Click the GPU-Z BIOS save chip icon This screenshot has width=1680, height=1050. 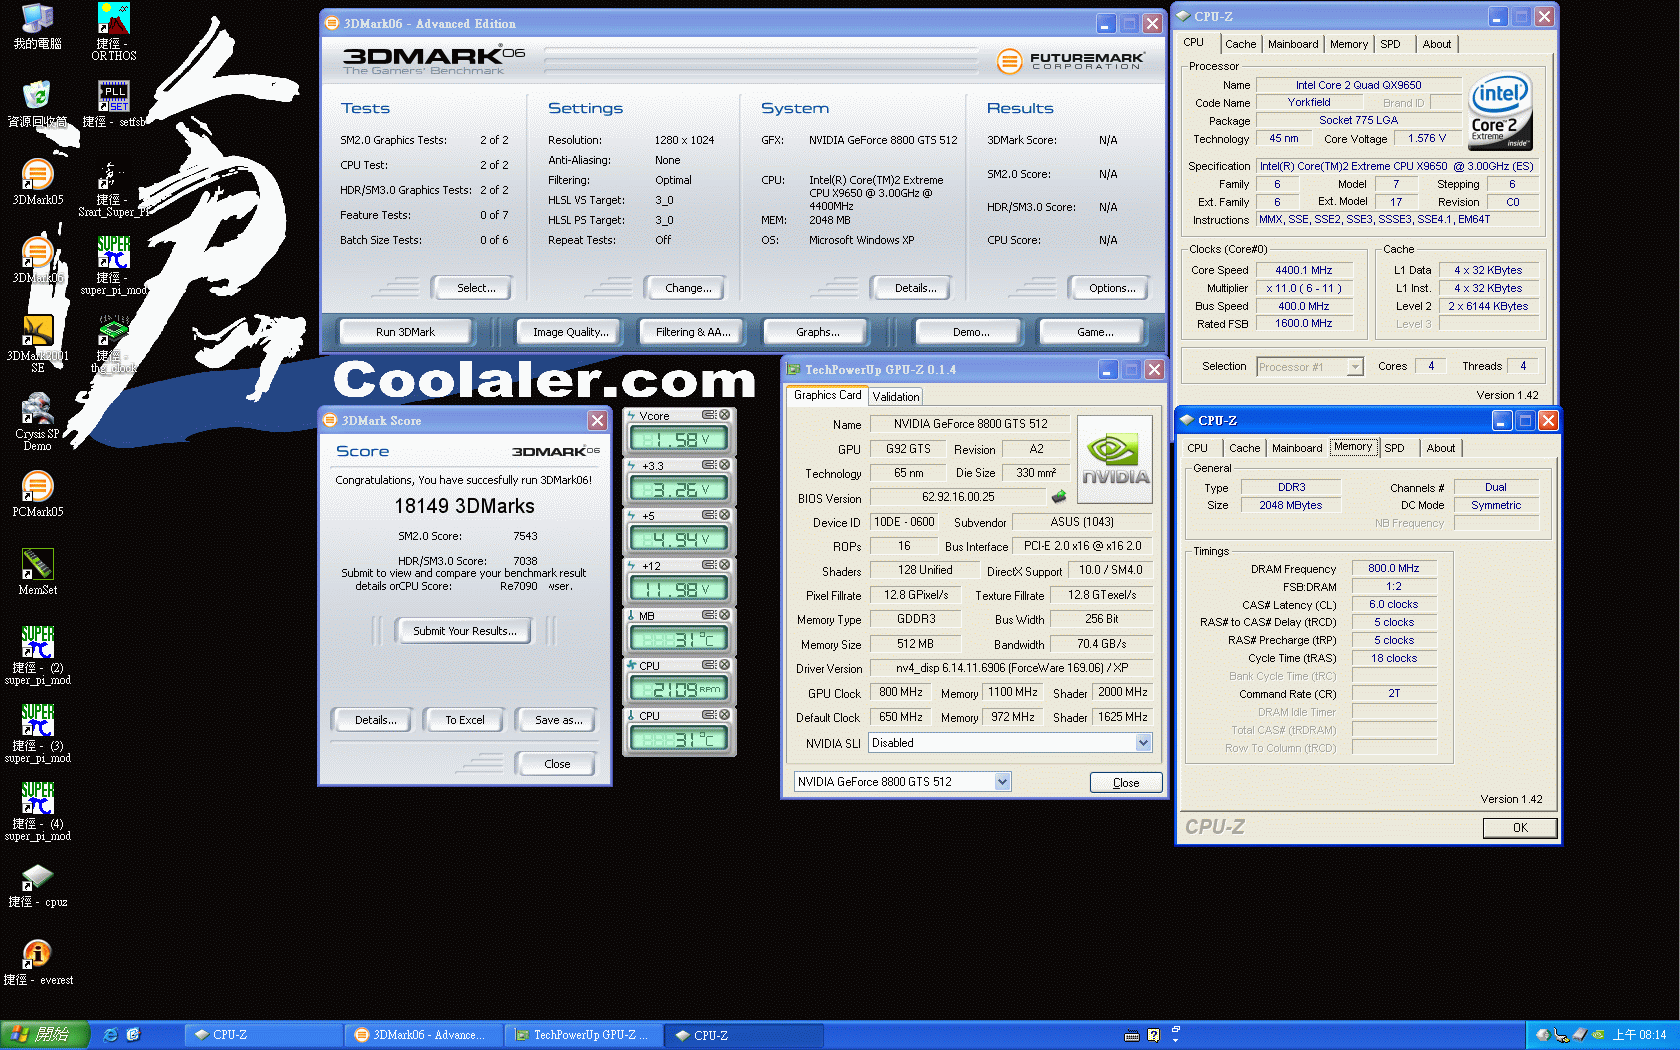point(1059,496)
